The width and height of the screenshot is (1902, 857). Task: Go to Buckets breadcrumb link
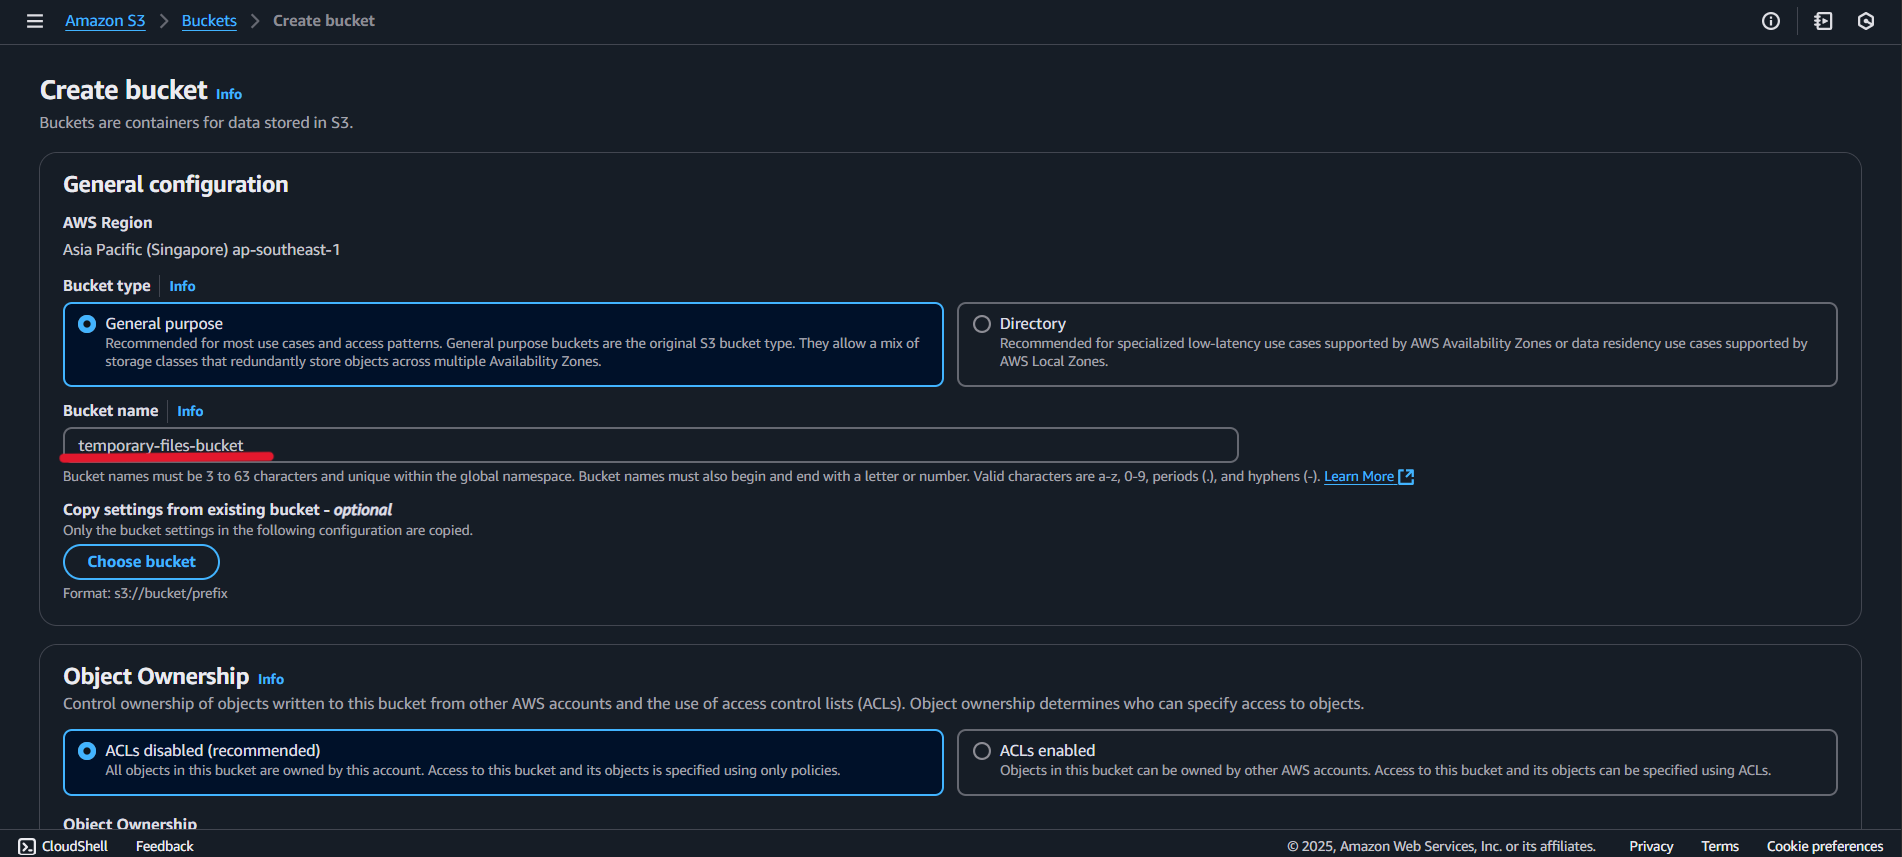tap(209, 21)
